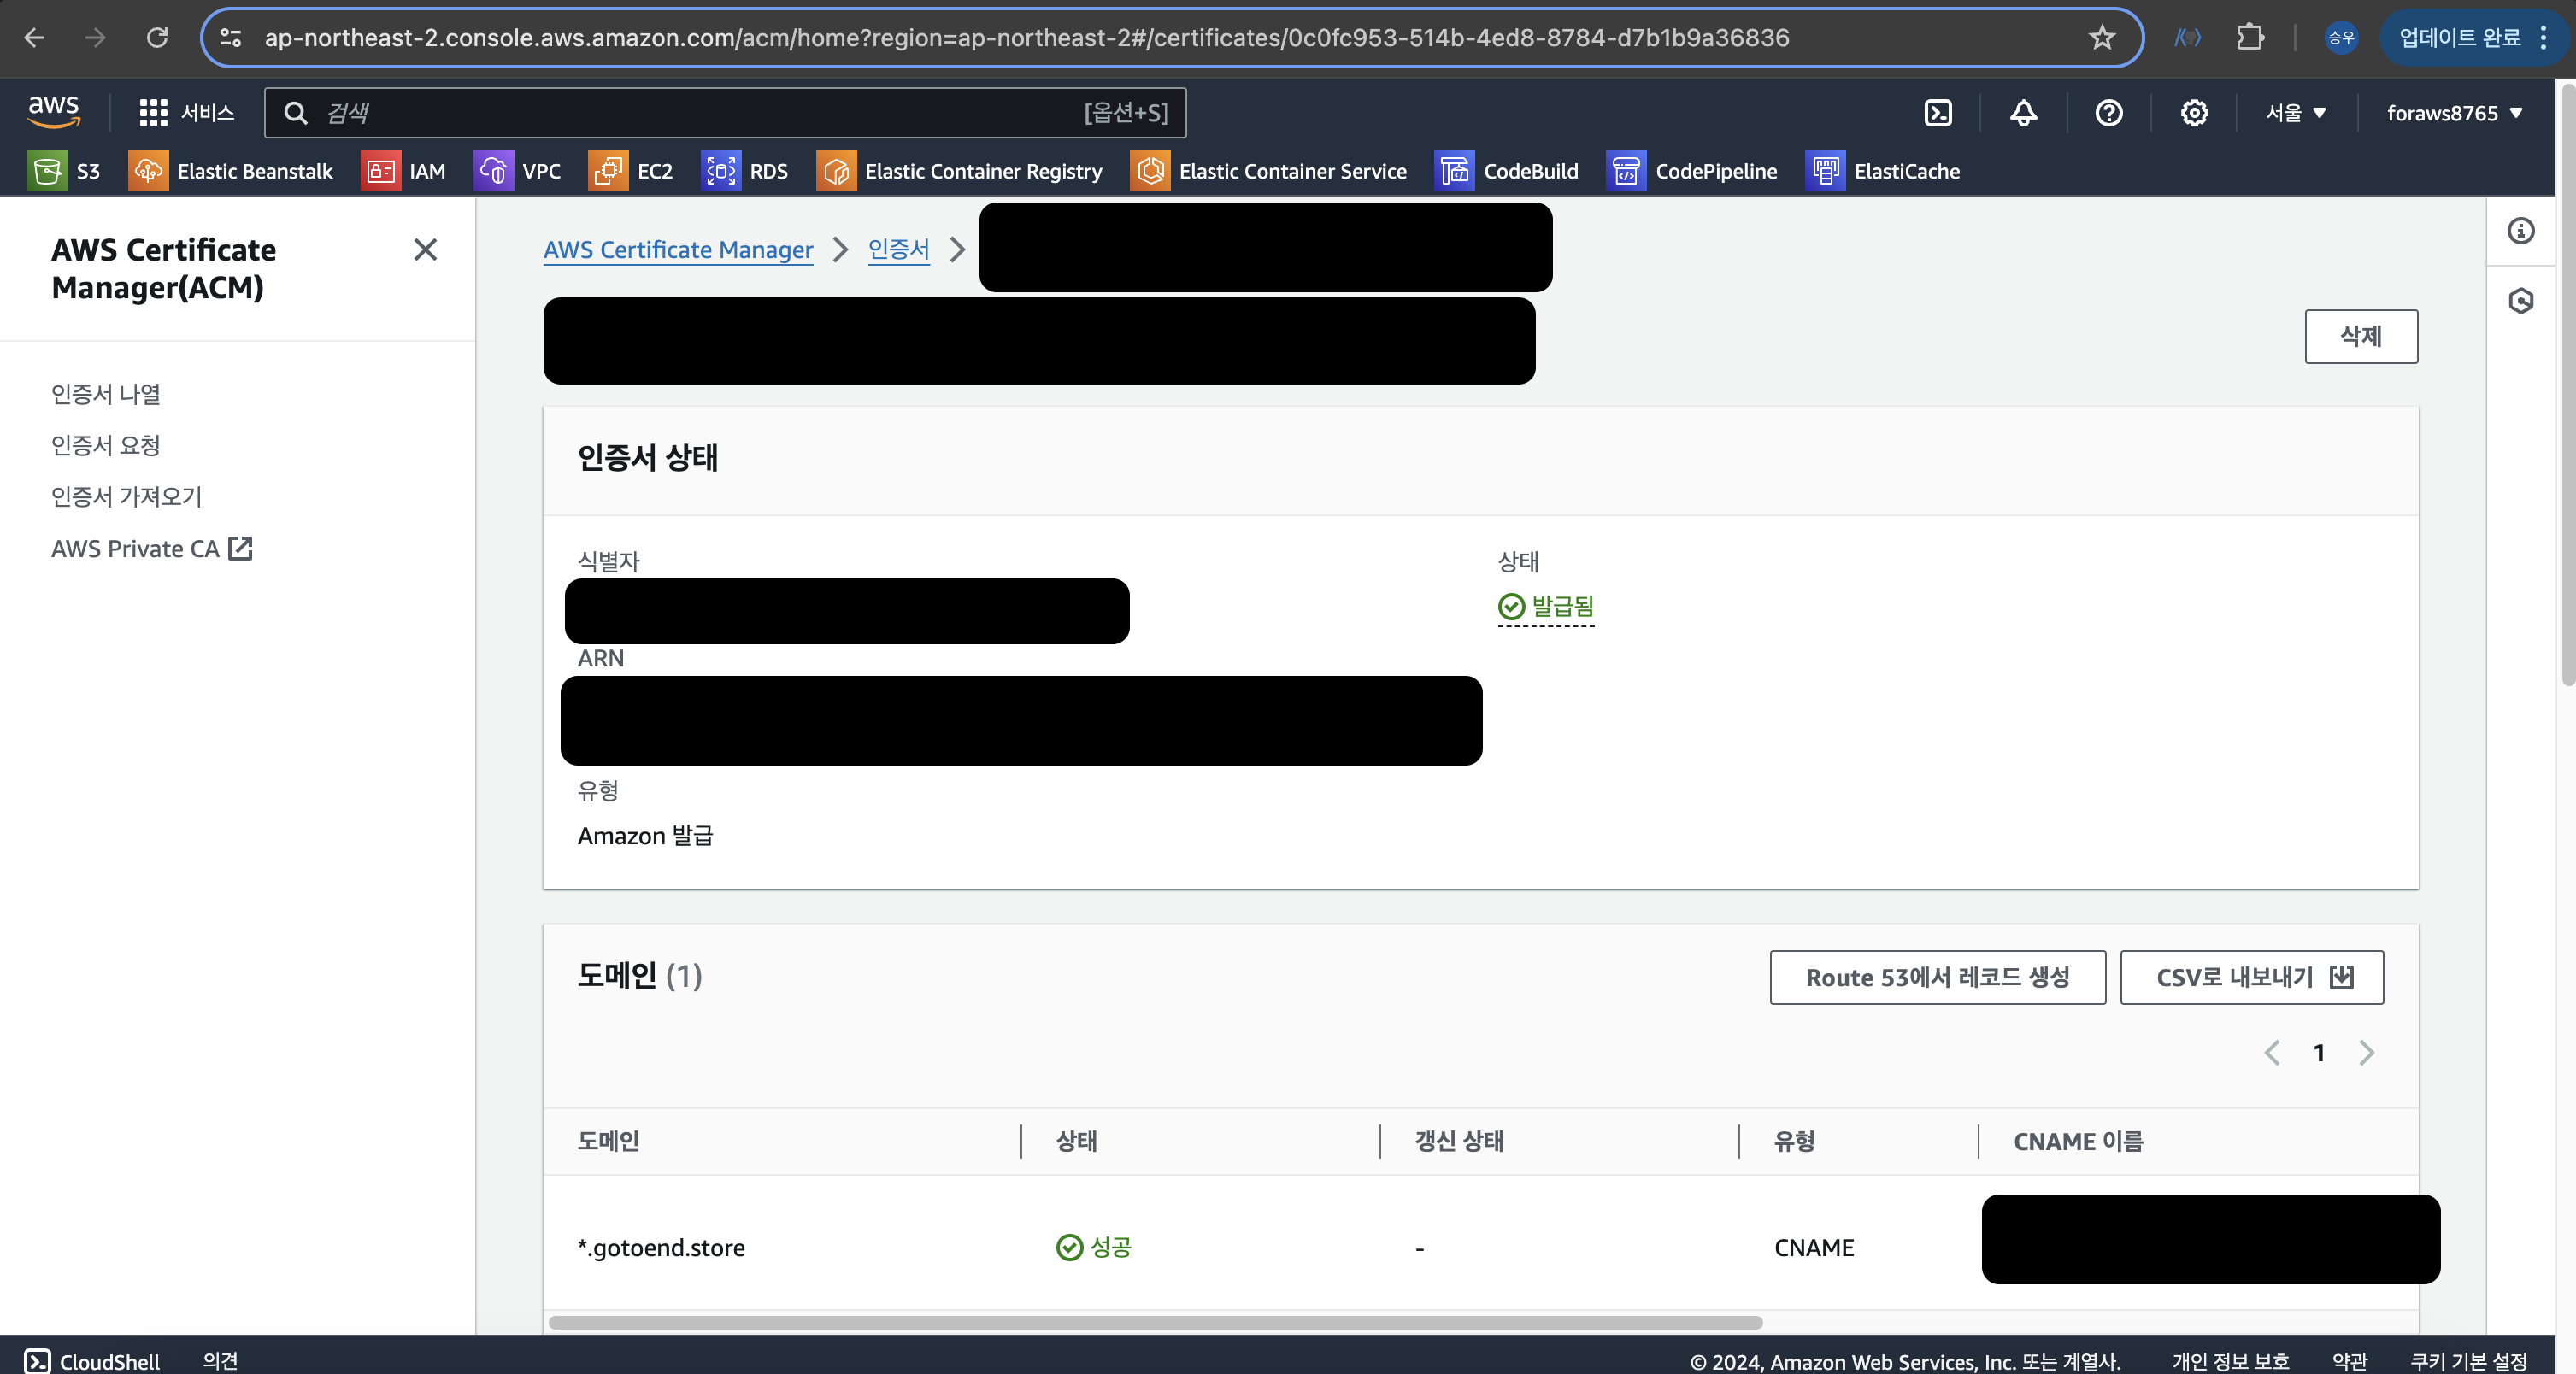The image size is (2576, 1374).
Task: Open the AWS settings gear icon
Action: click(x=2194, y=113)
